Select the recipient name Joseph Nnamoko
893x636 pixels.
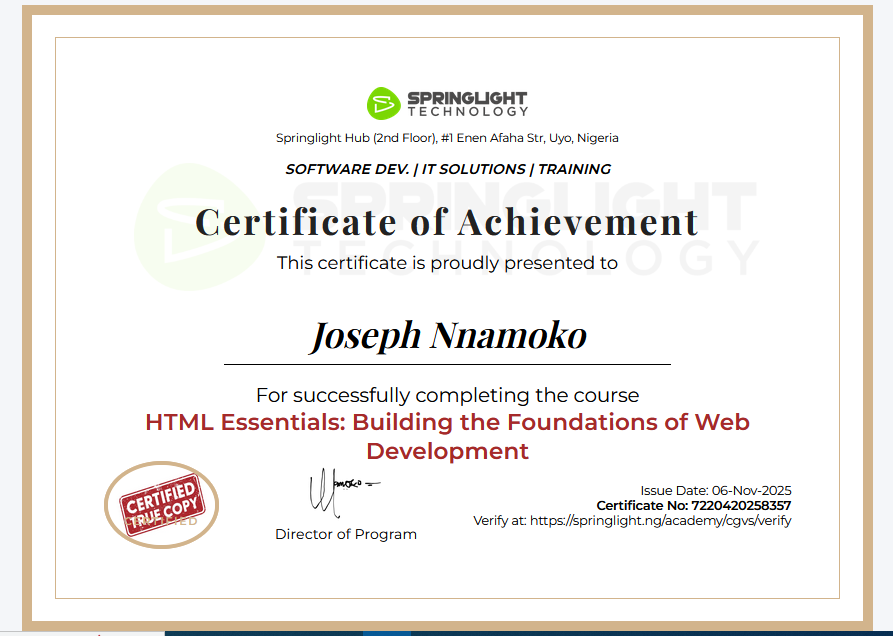(447, 335)
